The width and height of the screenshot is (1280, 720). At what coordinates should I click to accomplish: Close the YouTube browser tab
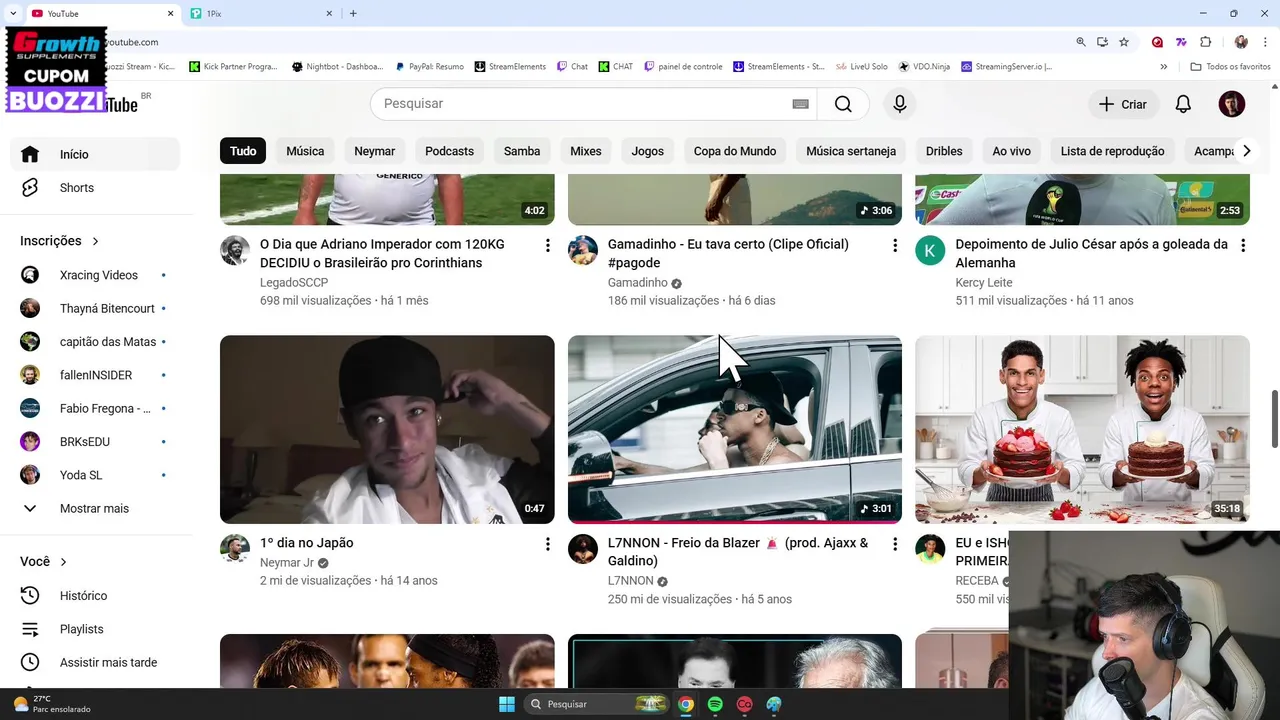point(170,13)
